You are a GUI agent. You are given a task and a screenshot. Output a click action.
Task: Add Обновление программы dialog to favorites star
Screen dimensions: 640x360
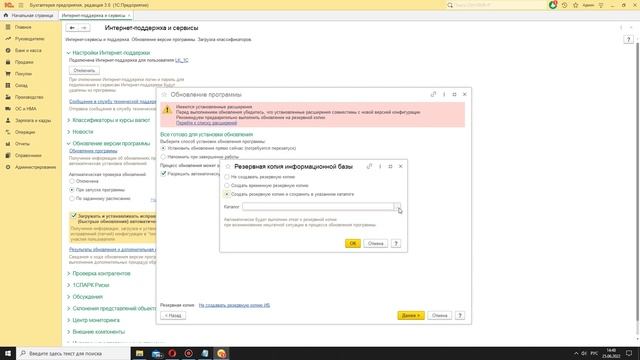164,95
